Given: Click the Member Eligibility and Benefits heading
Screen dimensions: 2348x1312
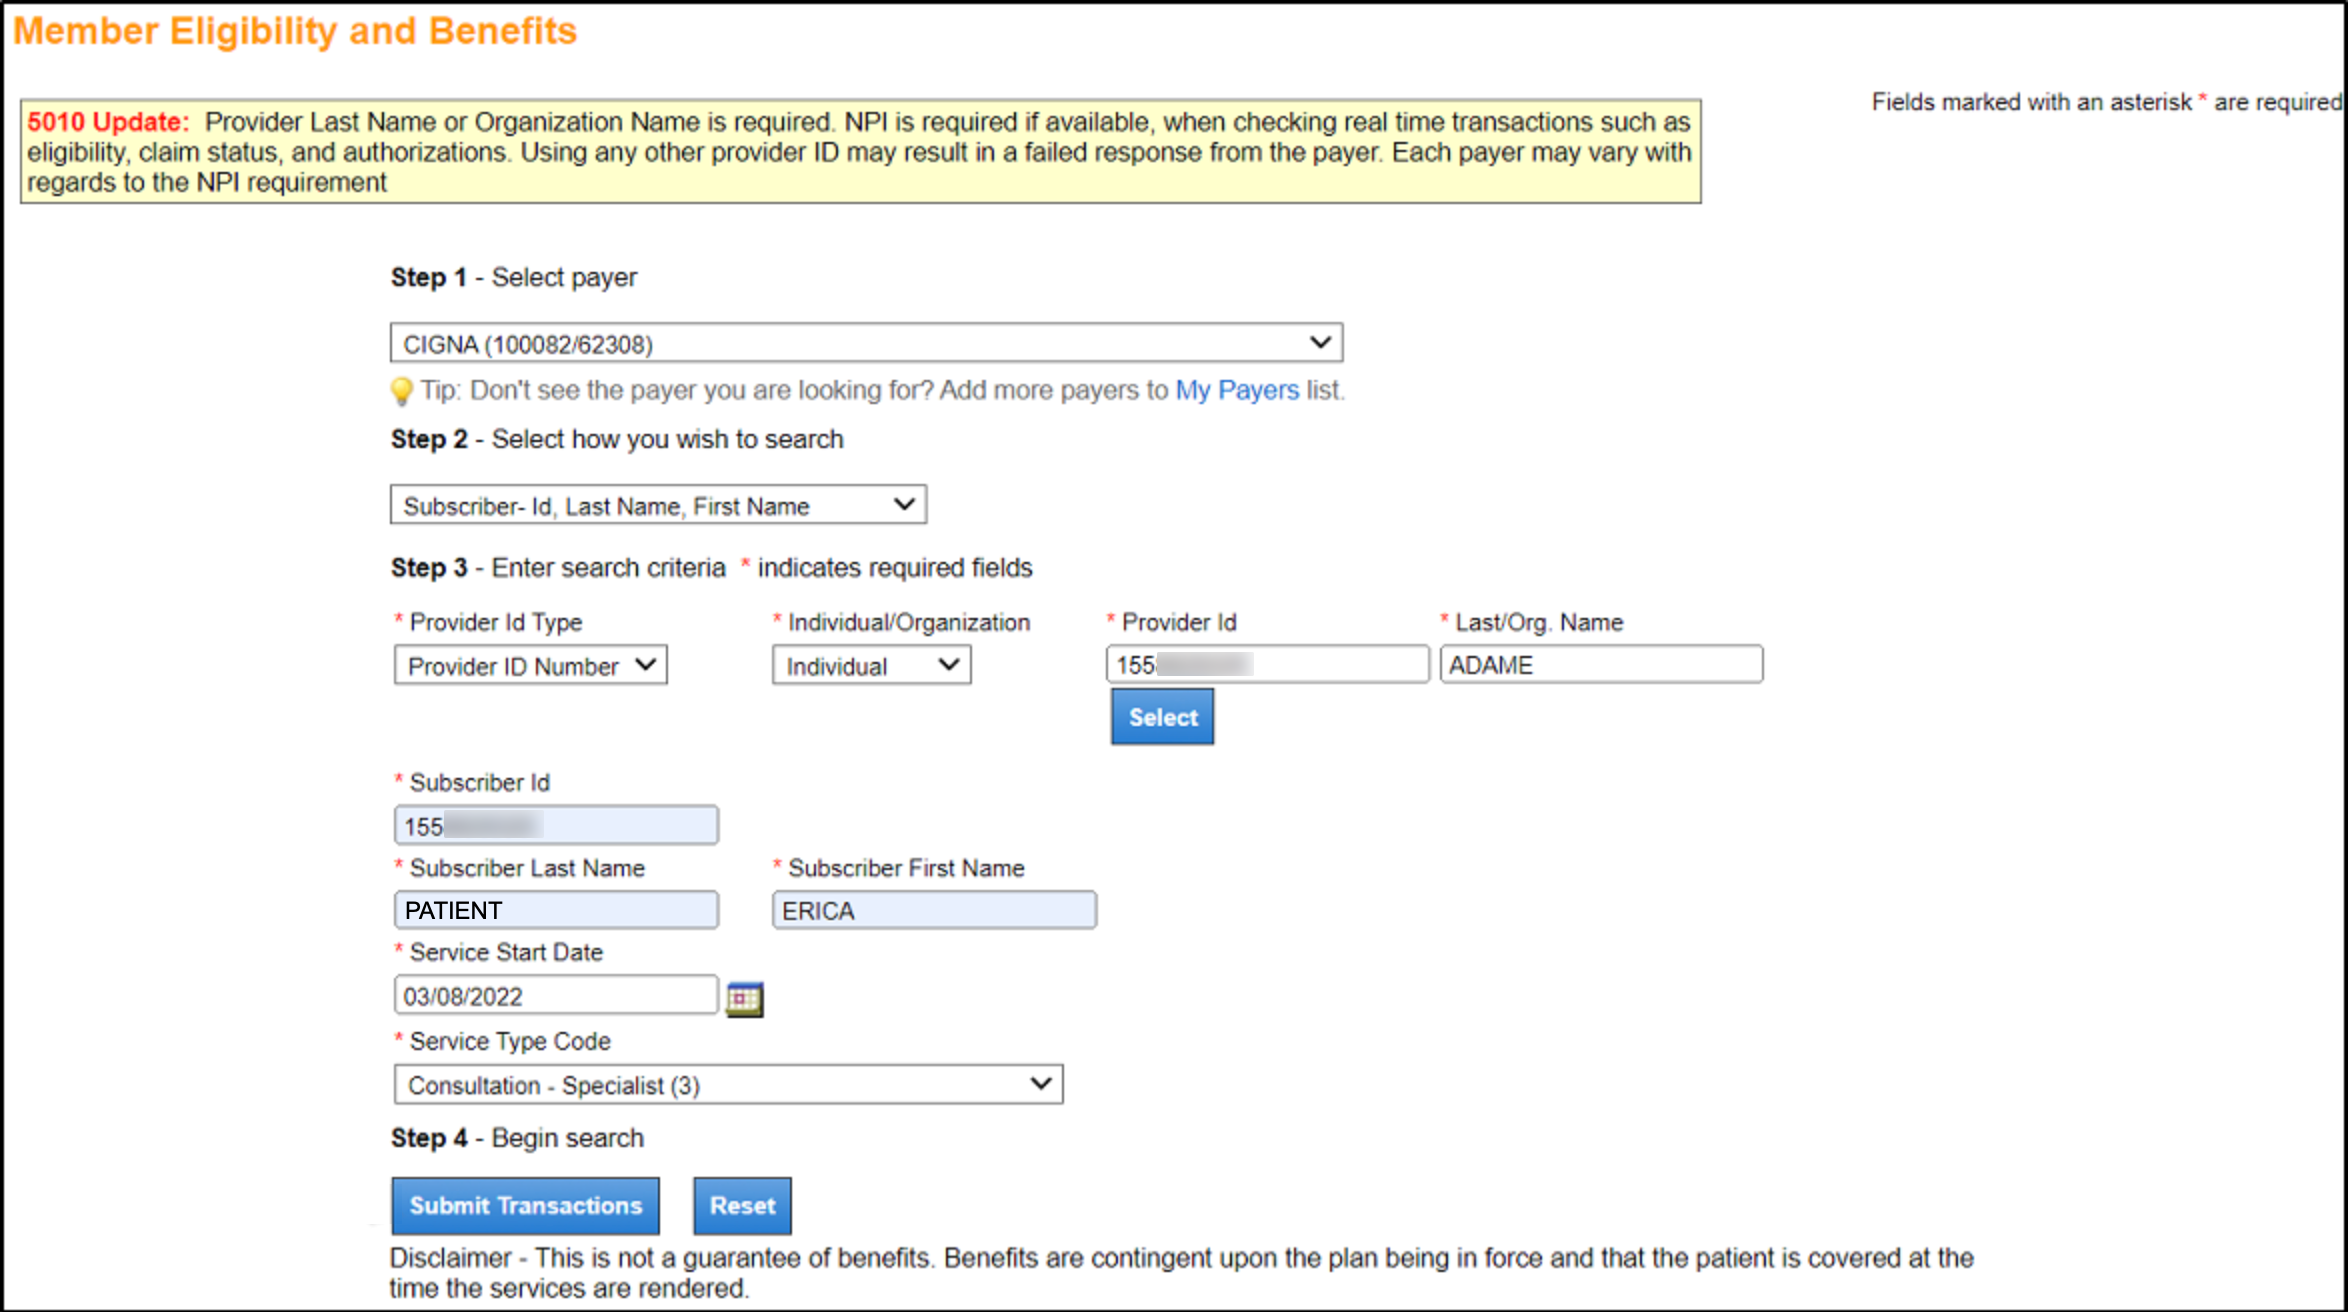Looking at the screenshot, I should pos(295,32).
